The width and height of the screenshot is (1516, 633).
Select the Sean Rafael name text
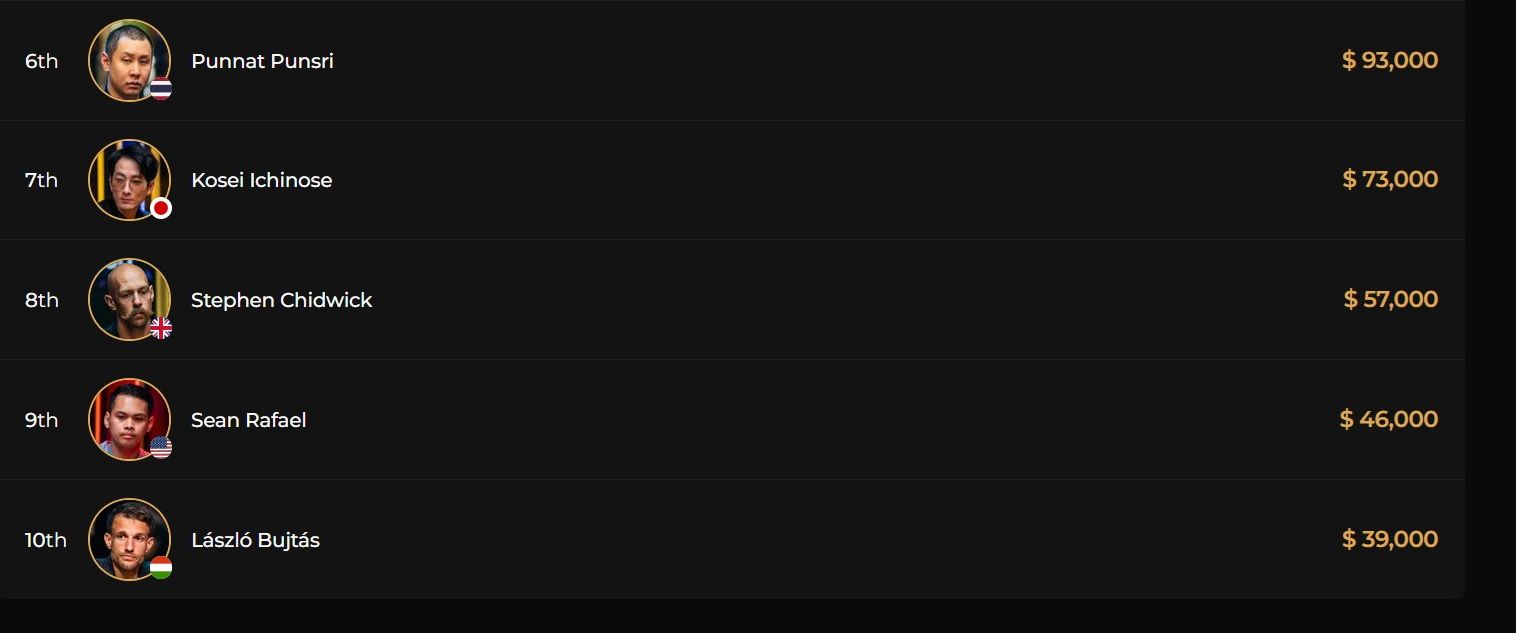point(248,420)
